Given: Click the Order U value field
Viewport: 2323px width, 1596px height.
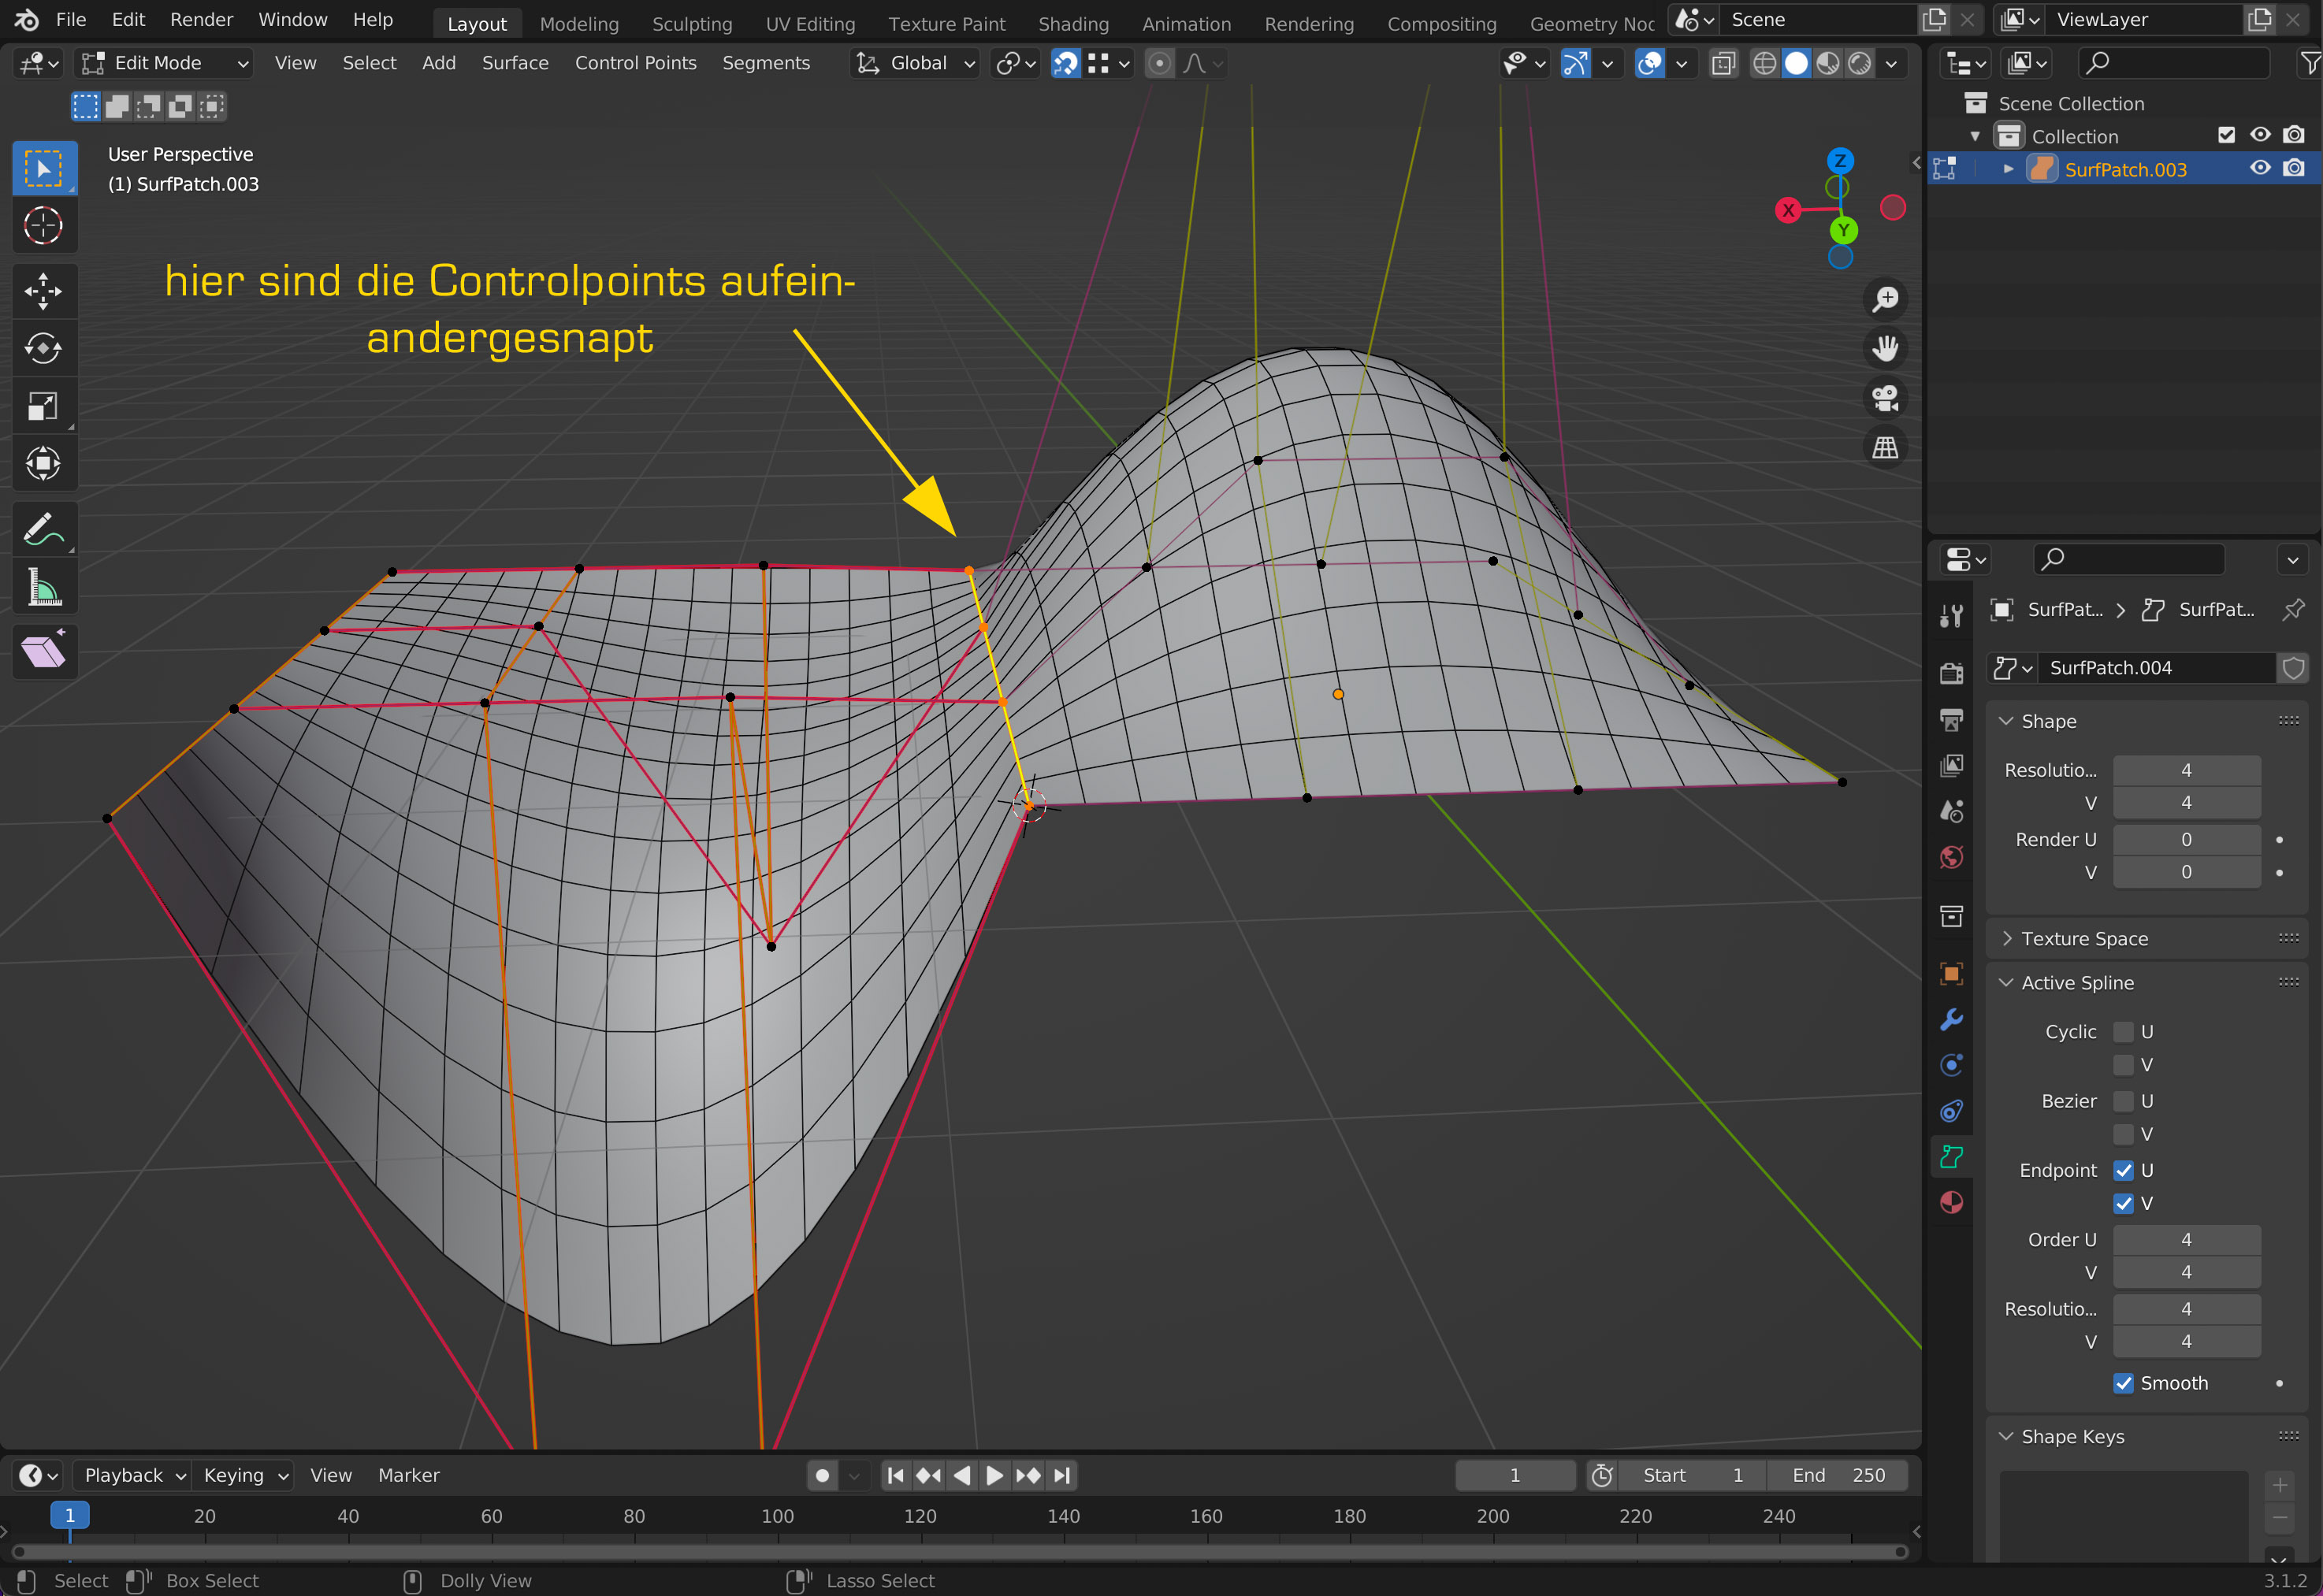Looking at the screenshot, I should coord(2186,1239).
